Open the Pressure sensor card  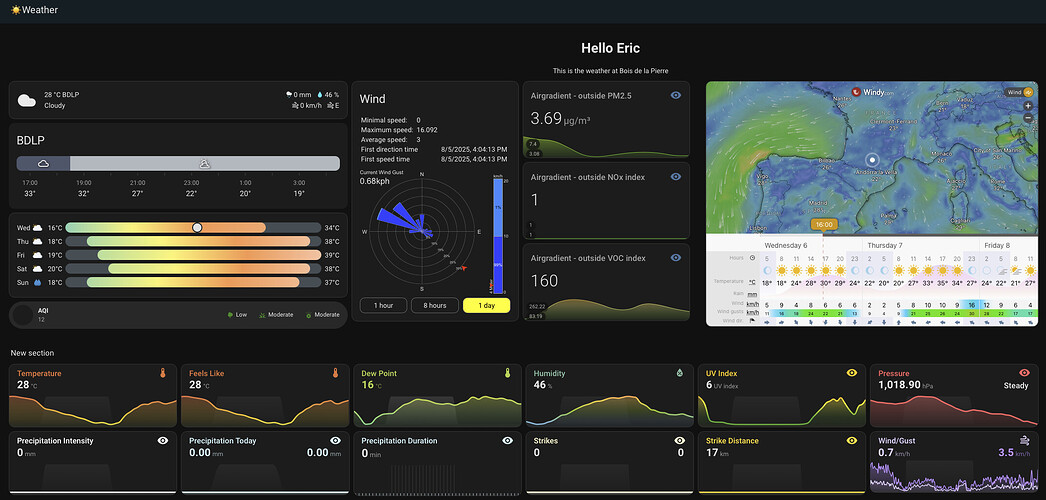pyautogui.click(x=954, y=395)
